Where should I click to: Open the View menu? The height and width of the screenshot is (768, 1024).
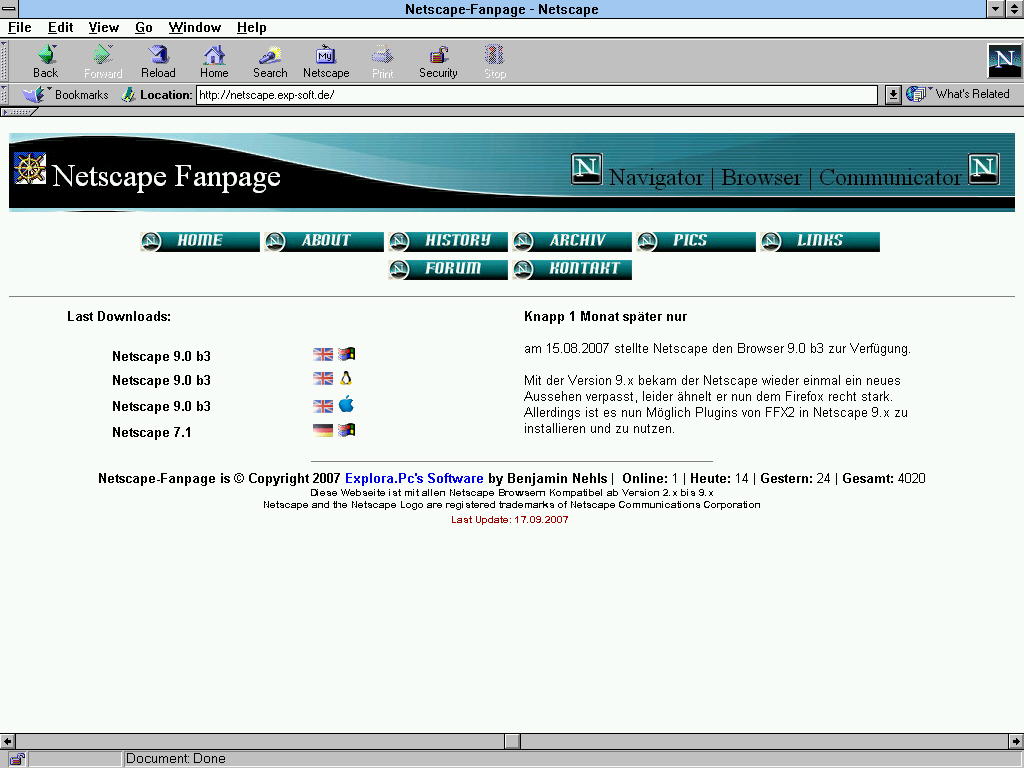pyautogui.click(x=103, y=27)
